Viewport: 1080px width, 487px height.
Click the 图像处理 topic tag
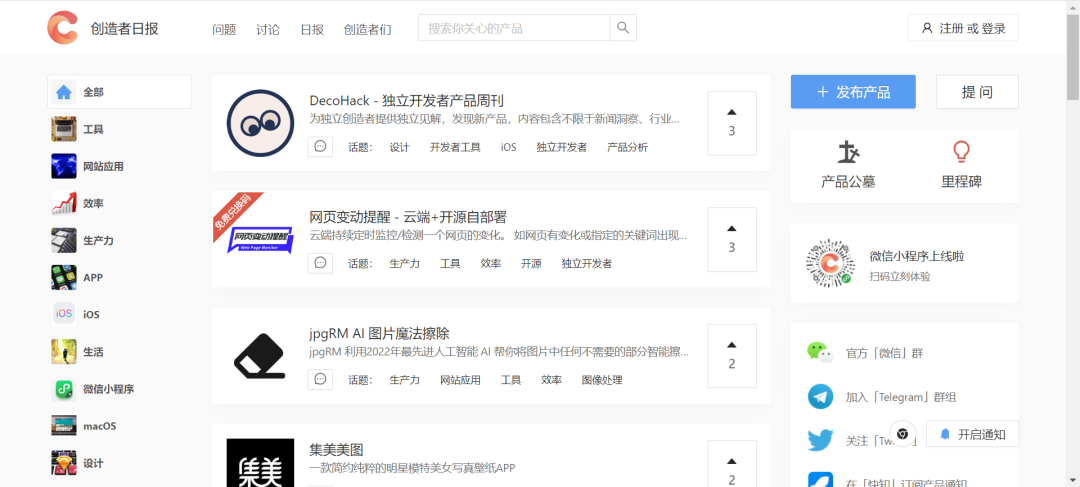click(x=602, y=380)
